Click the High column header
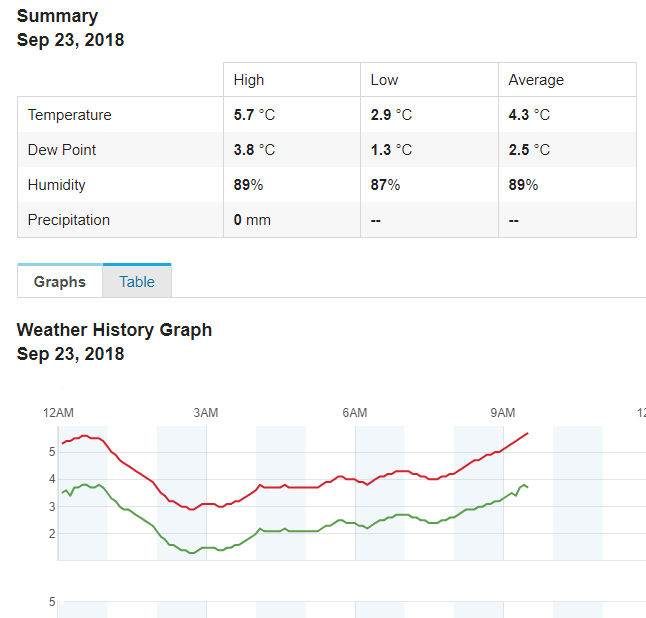The width and height of the screenshot is (646, 618). pos(249,80)
